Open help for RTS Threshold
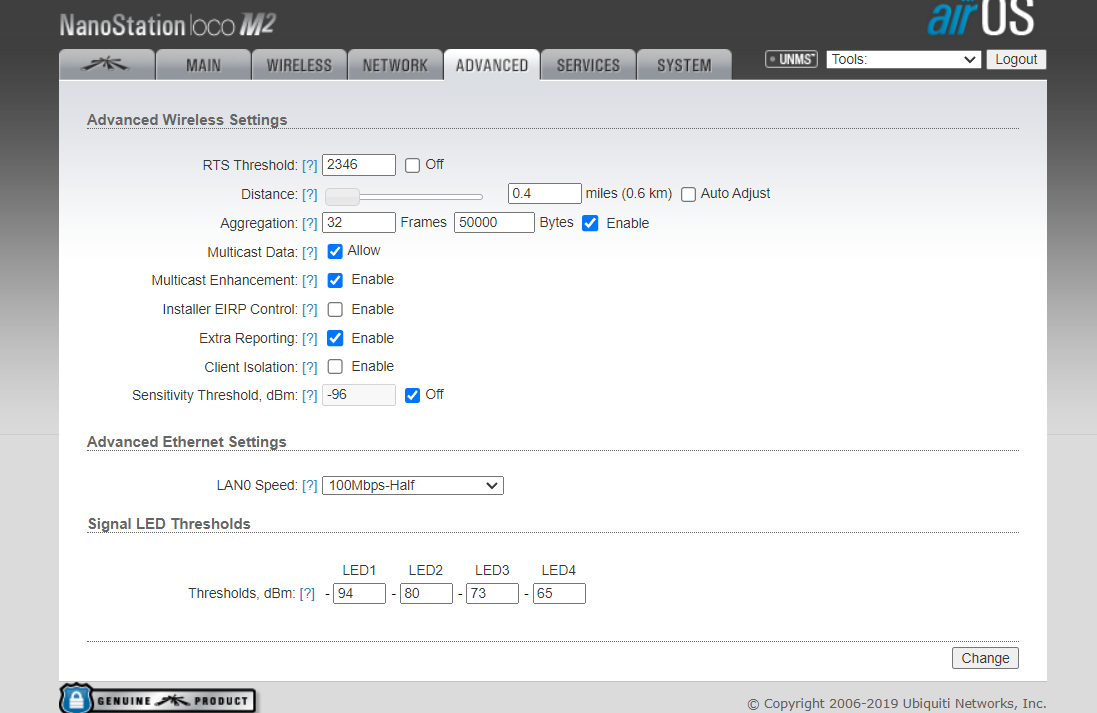Viewport: 1097px width, 713px height. click(x=310, y=166)
